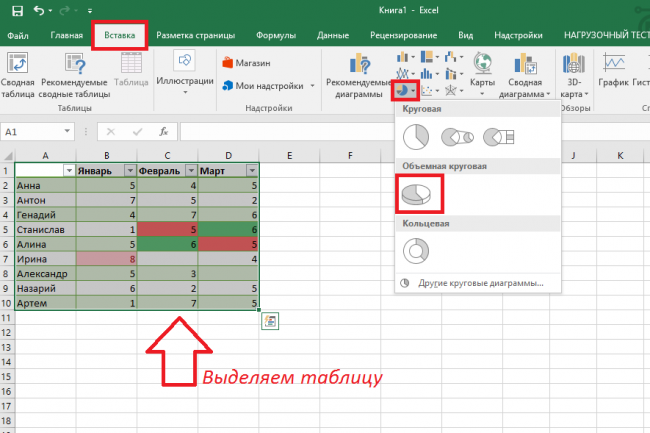This screenshot has height=433, width=650.
Task: Open the Февраль column filter dropdown
Action: [191, 171]
